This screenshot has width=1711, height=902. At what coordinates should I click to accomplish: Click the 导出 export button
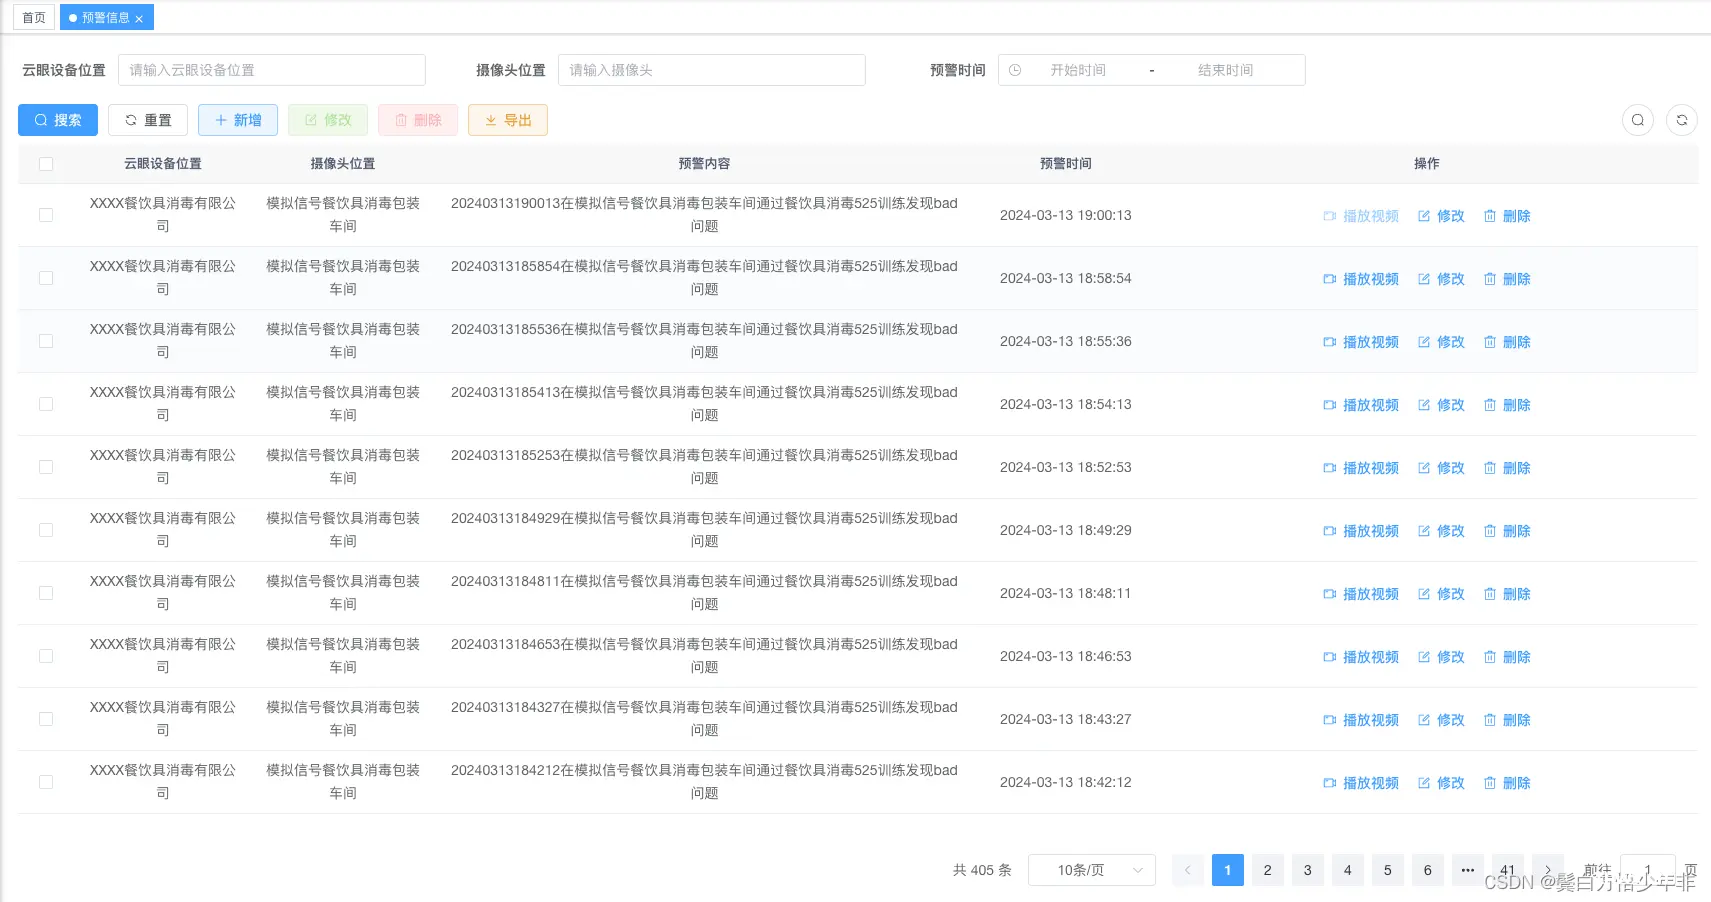coord(508,120)
